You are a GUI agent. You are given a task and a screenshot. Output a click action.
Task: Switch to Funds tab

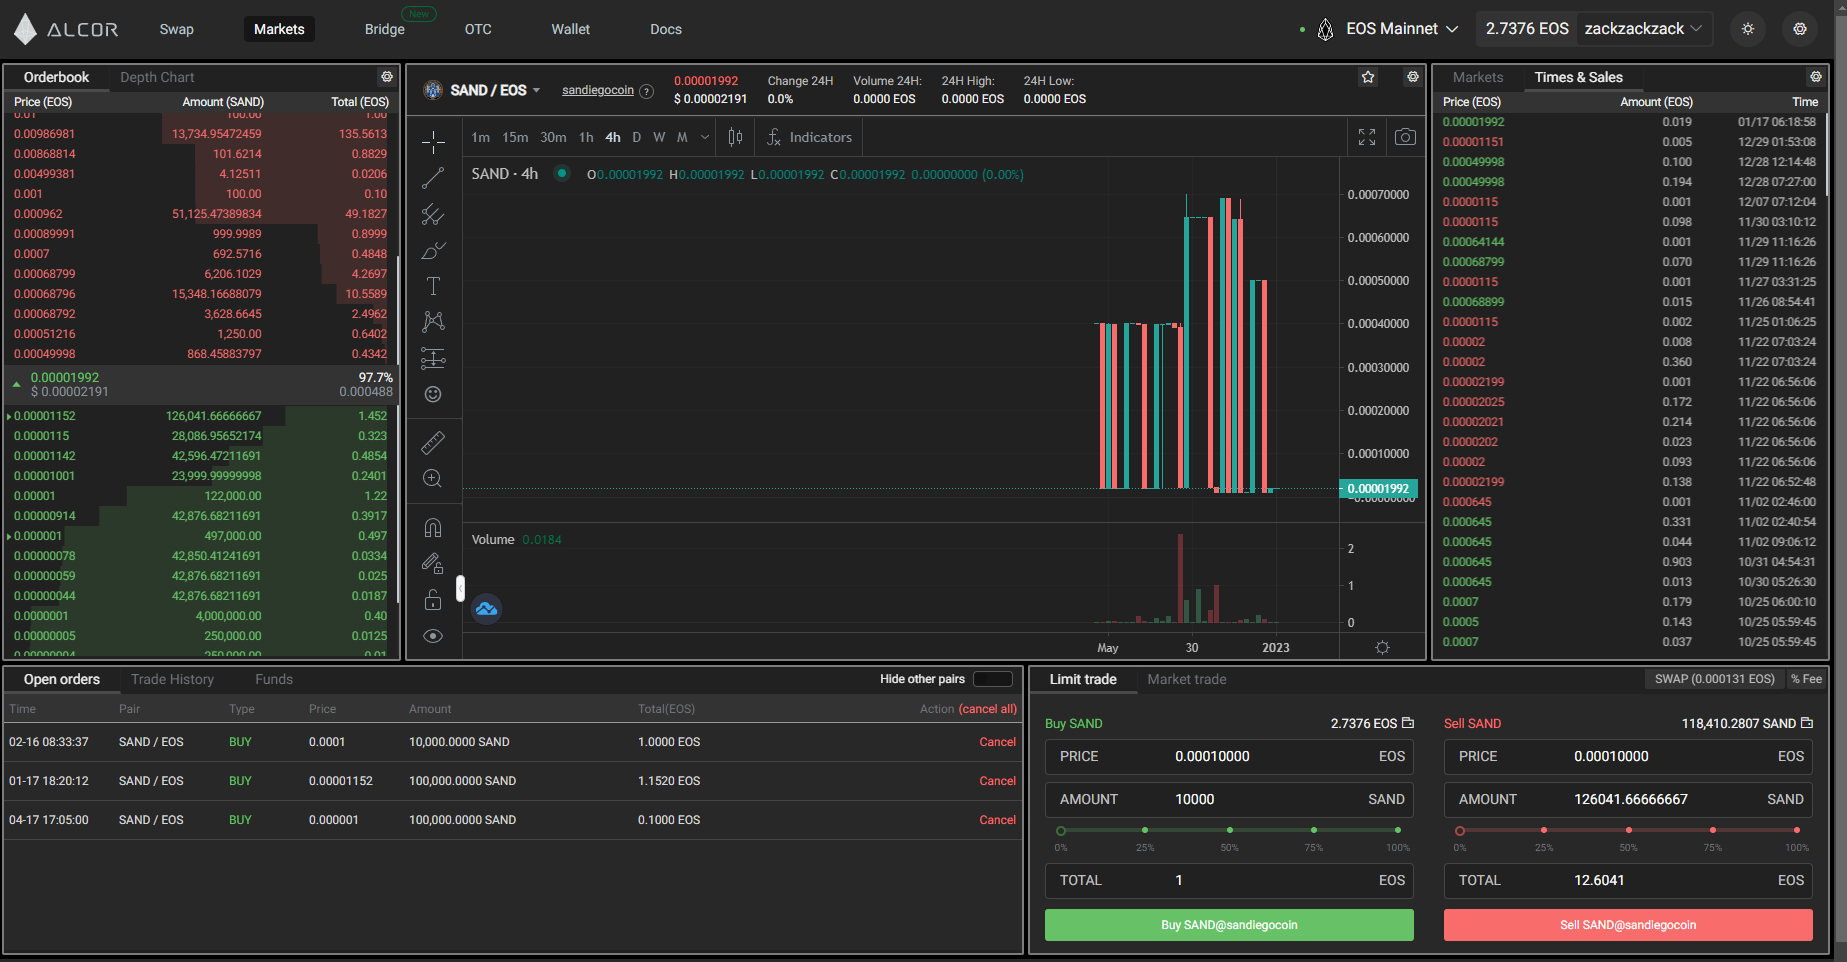pyautogui.click(x=274, y=679)
